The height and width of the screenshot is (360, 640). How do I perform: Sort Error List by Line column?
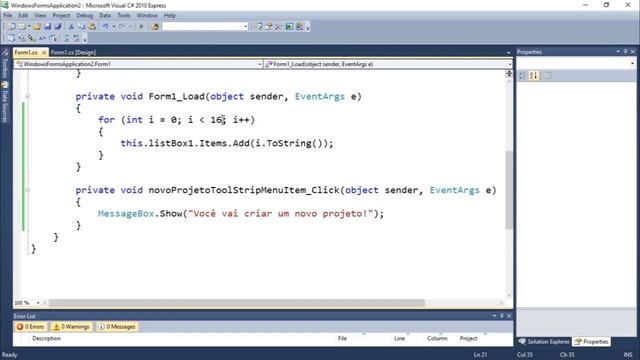[399, 338]
